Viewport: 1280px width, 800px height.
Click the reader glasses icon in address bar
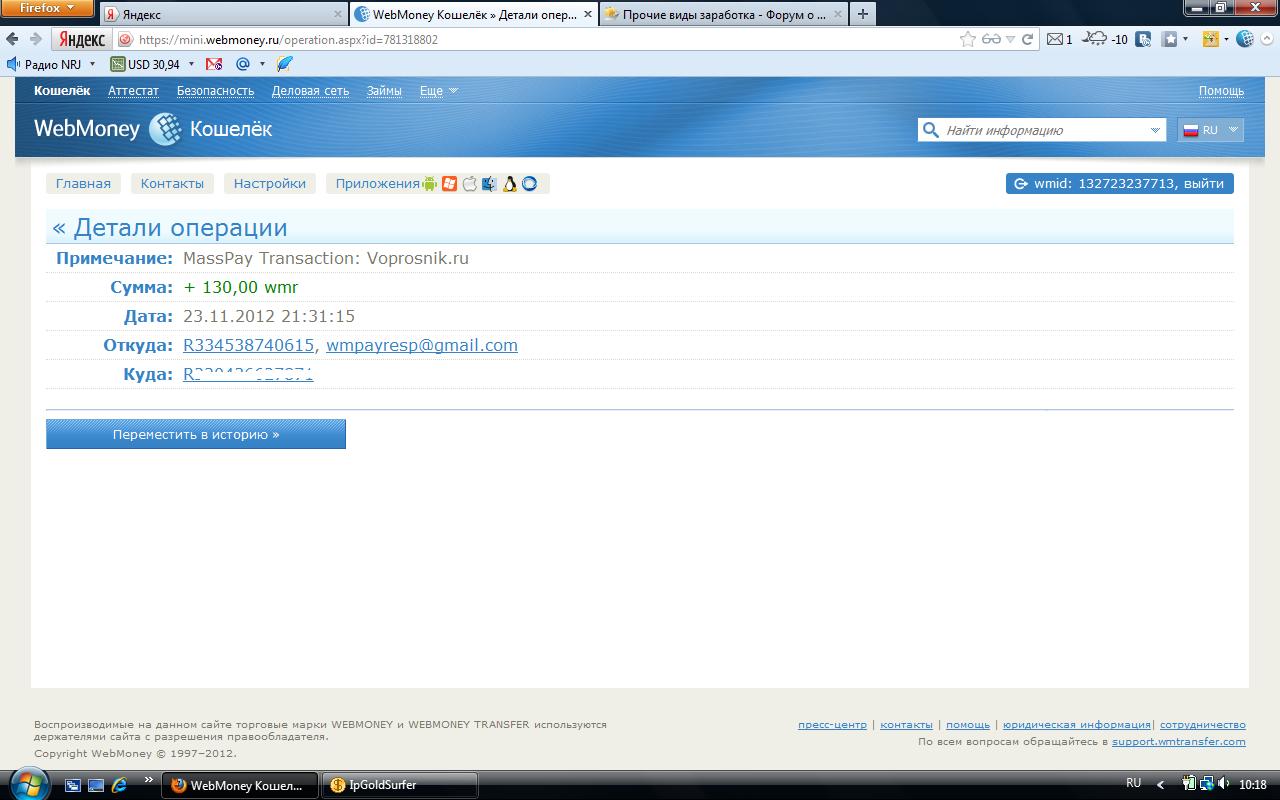pos(991,39)
